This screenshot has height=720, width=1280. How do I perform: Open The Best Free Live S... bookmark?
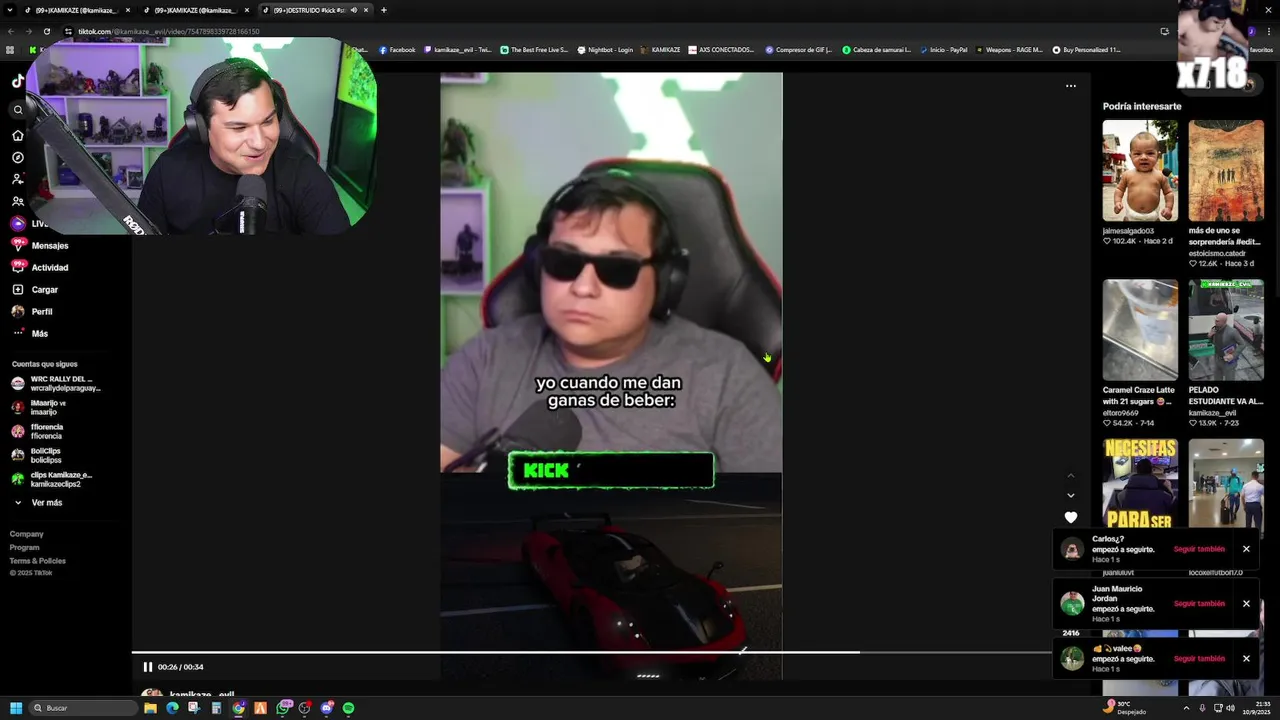click(x=534, y=50)
